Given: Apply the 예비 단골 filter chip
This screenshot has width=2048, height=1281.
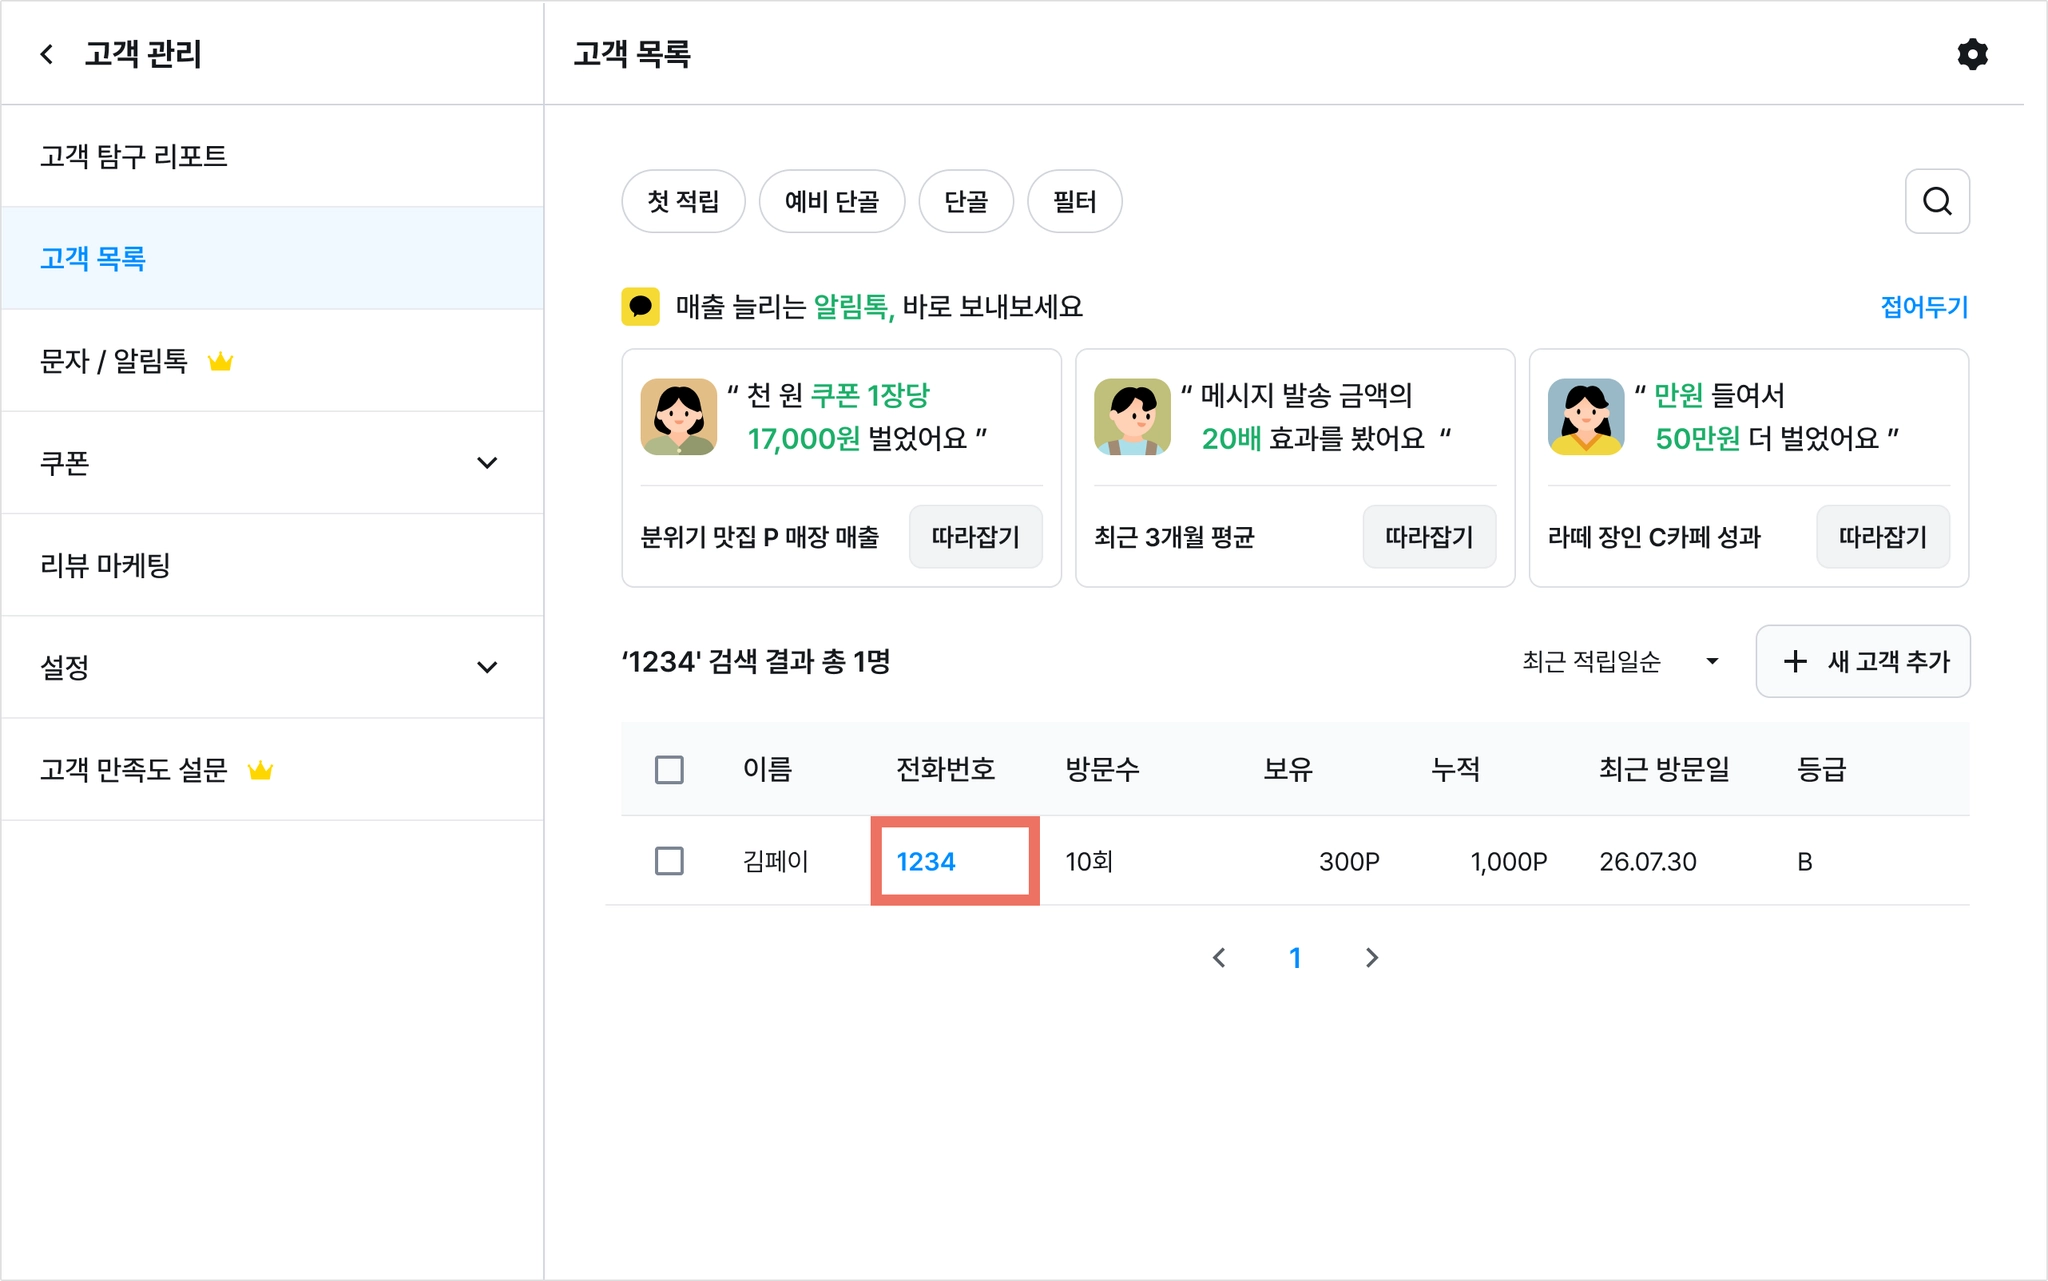Looking at the screenshot, I should click(832, 201).
